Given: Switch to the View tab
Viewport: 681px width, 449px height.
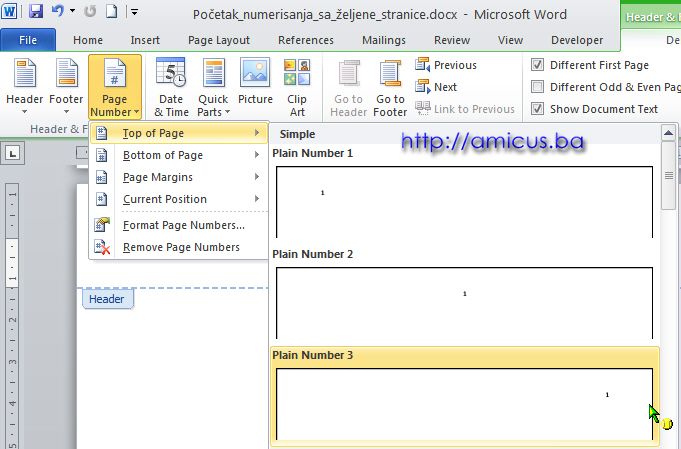Looking at the screenshot, I should pyautogui.click(x=510, y=40).
